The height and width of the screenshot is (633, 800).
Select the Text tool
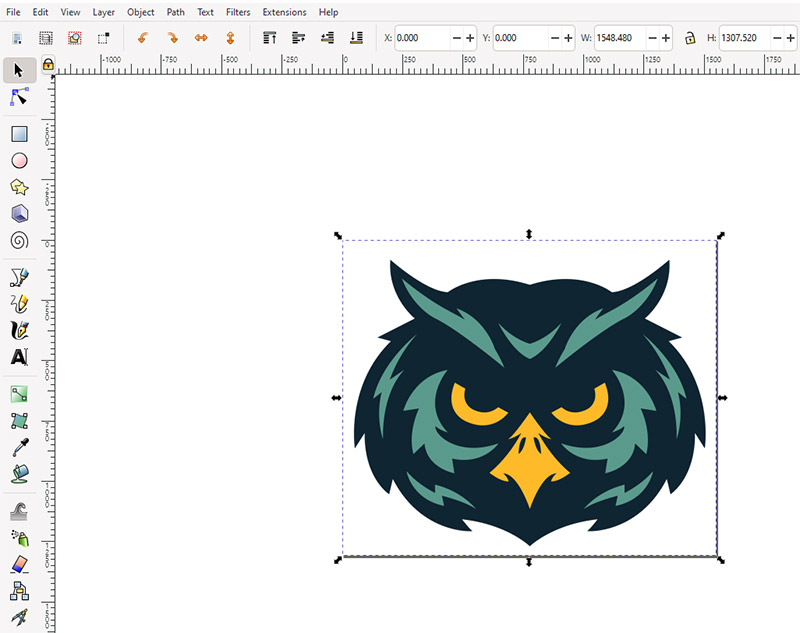click(19, 357)
